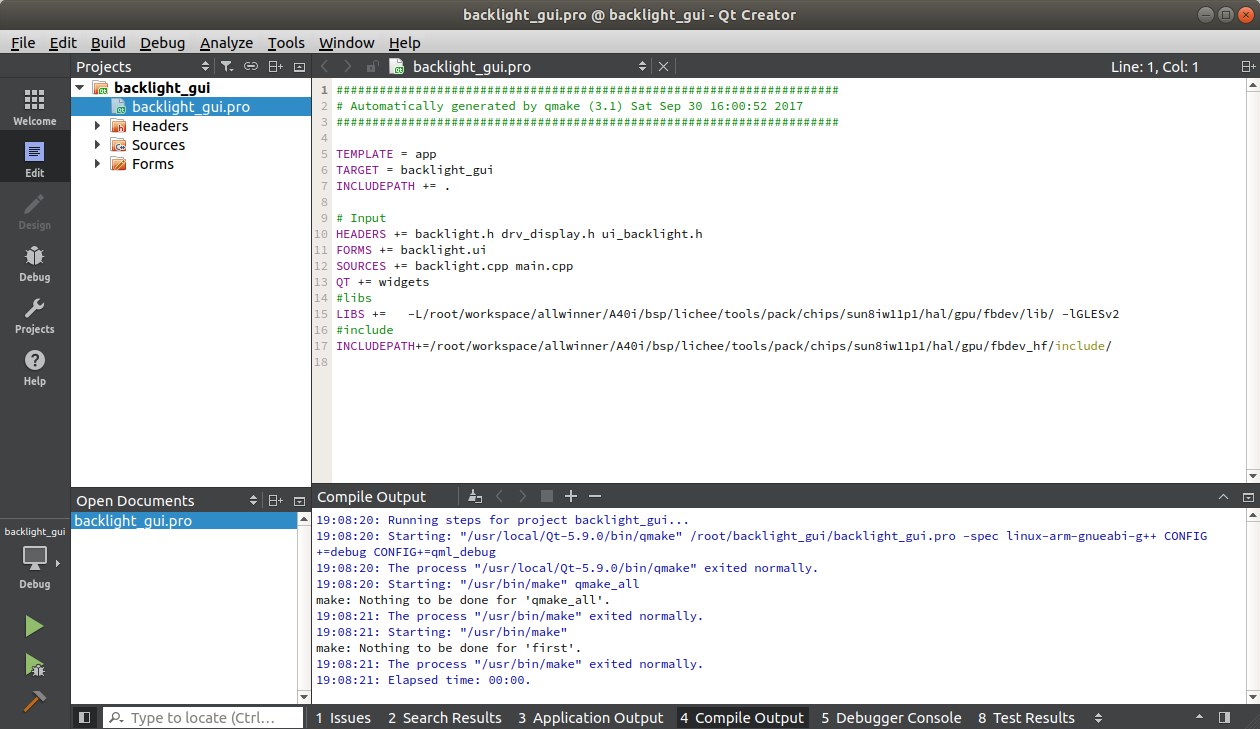Toggle synchronize with editor link icon
The image size is (1260, 729).
tap(251, 67)
